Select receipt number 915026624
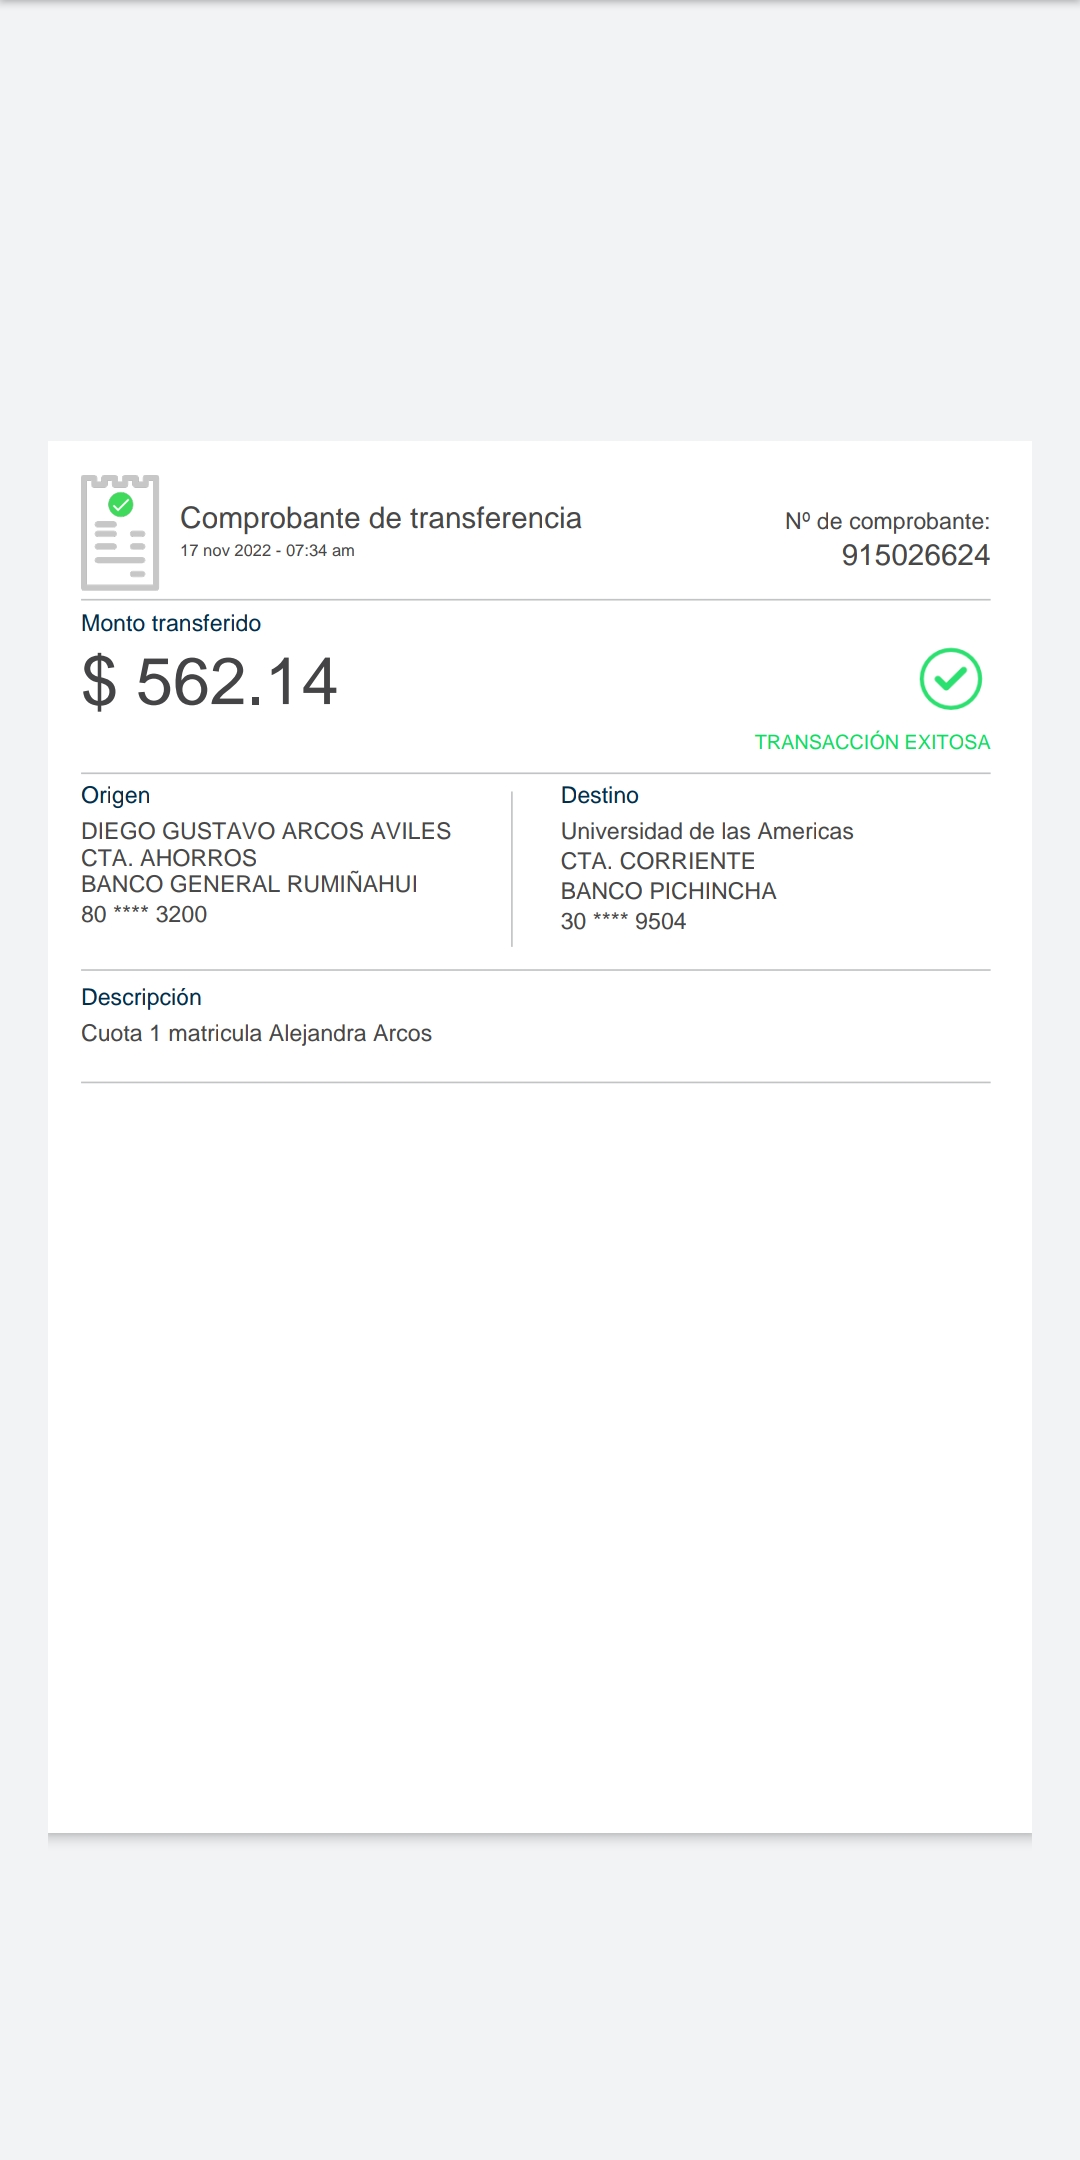Viewport: 1080px width, 2160px height. pos(915,556)
